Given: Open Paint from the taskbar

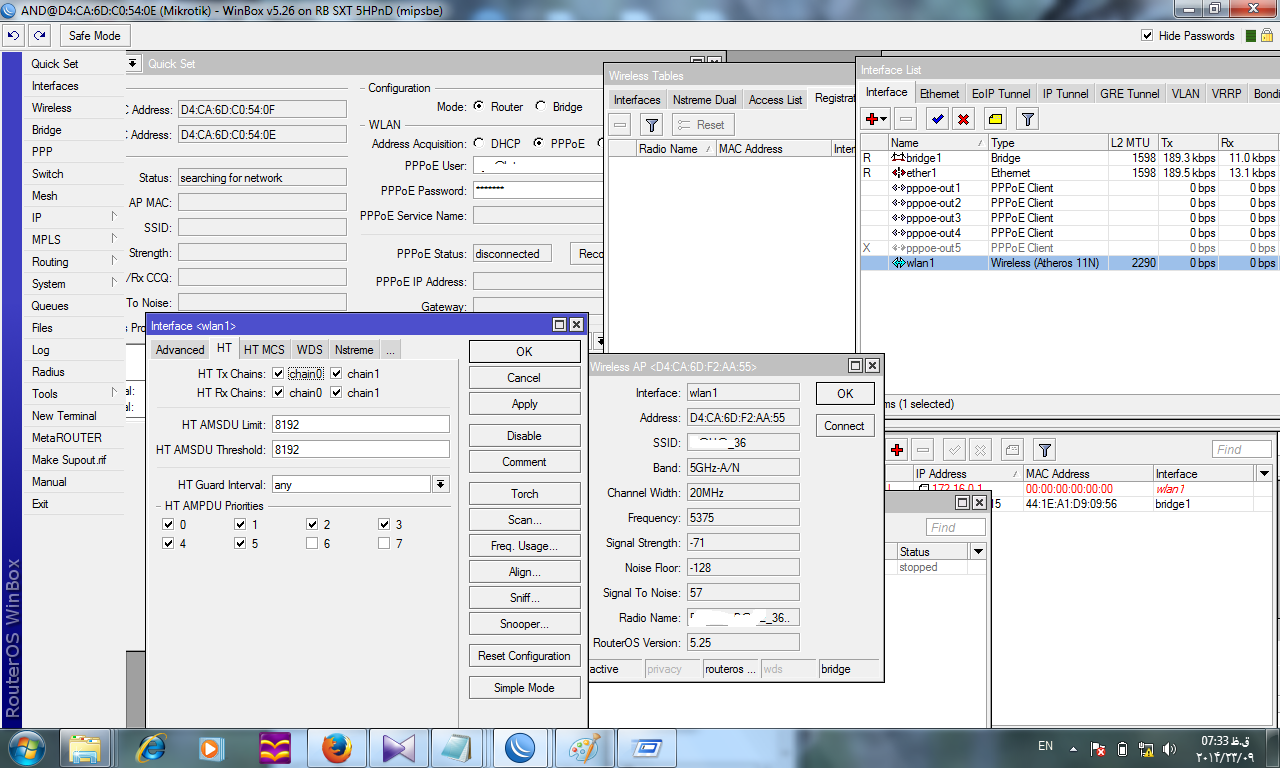Looking at the screenshot, I should [585, 748].
